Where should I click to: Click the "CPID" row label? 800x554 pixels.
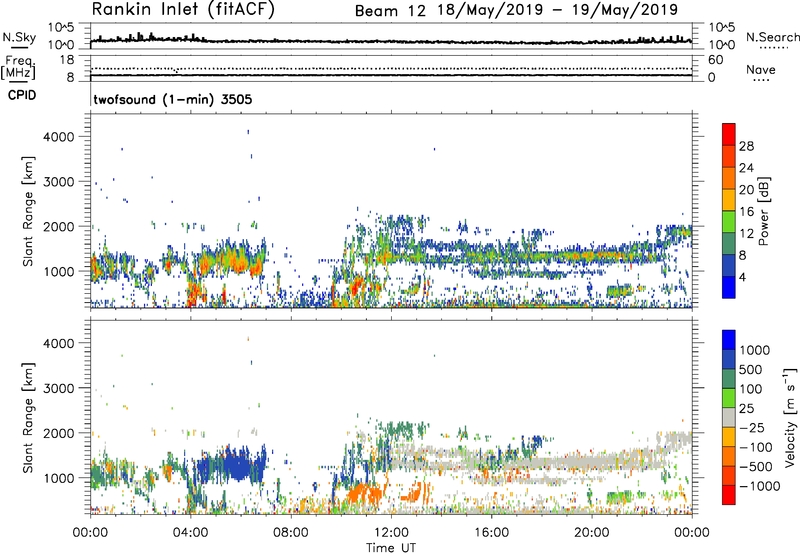click(x=22, y=95)
